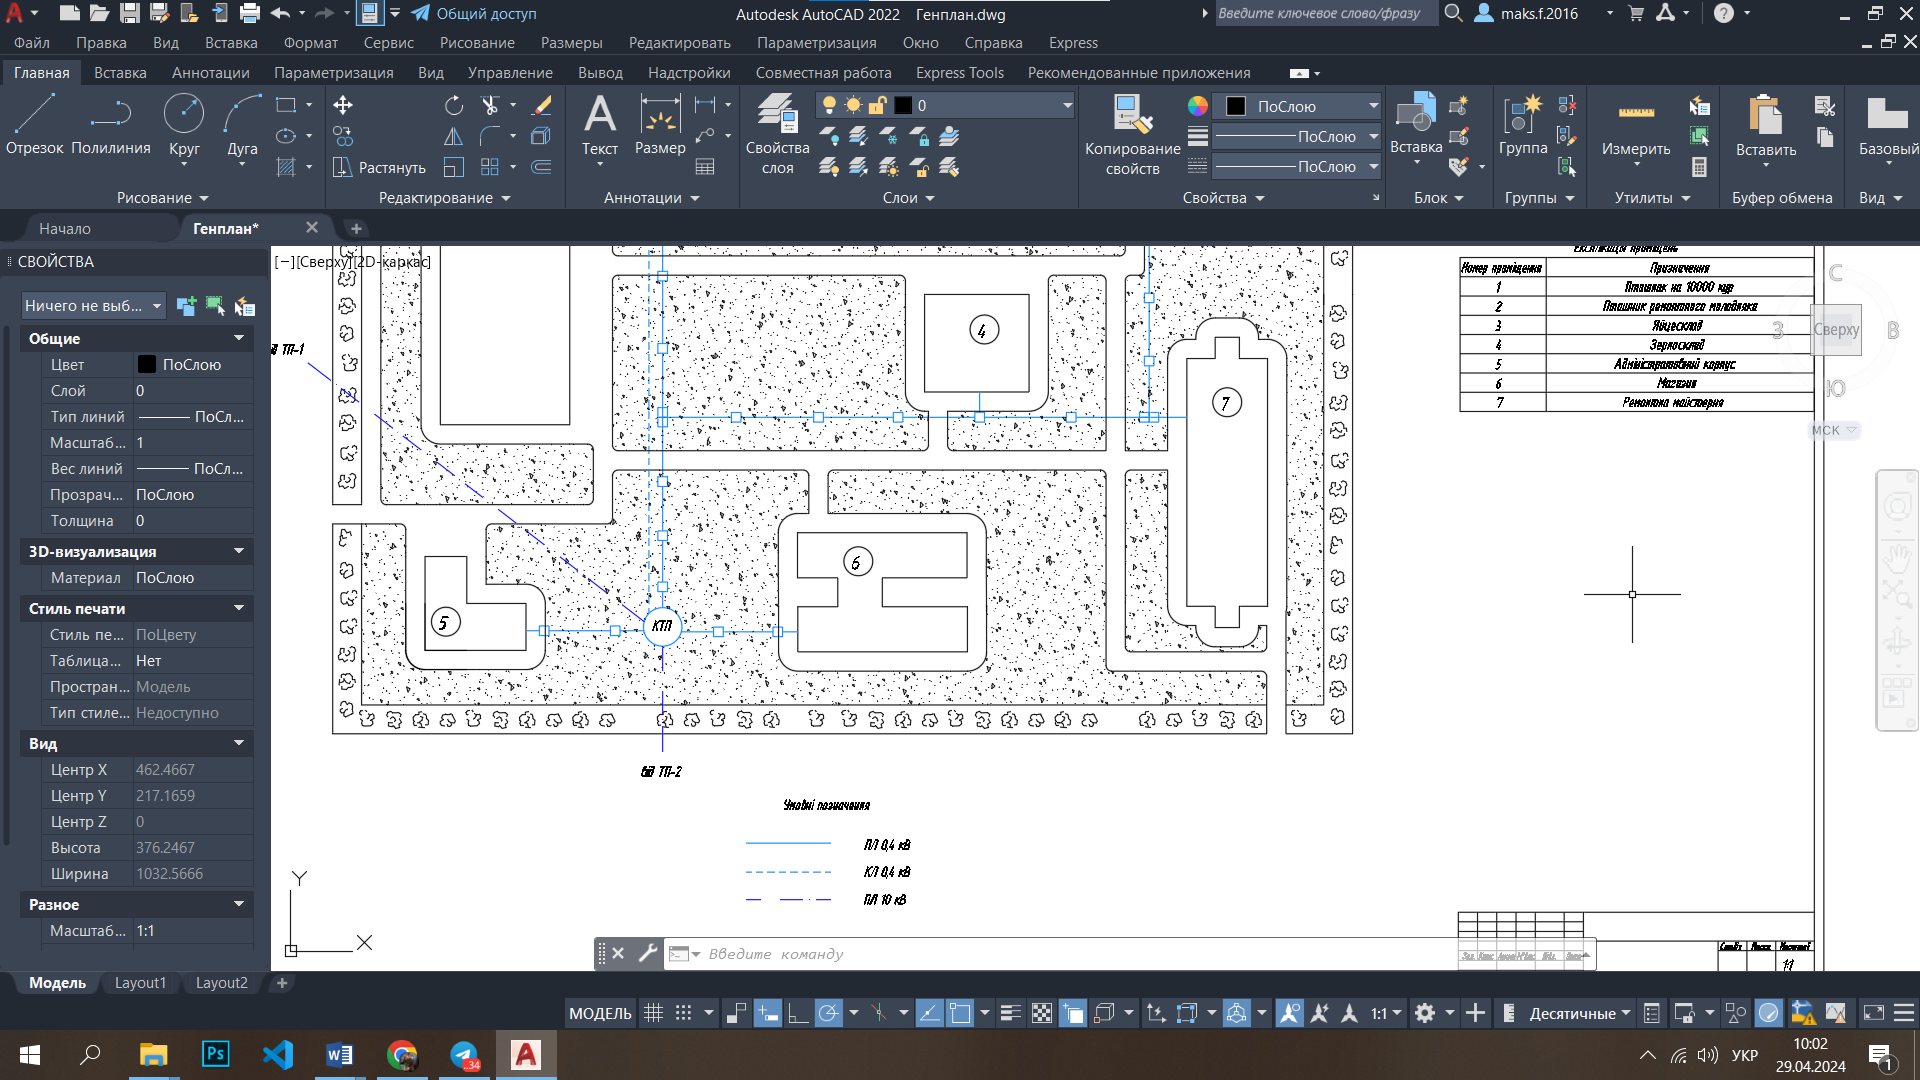Click the Растянуть (stretch) tool
The width and height of the screenshot is (1920, 1080).
tap(379, 167)
